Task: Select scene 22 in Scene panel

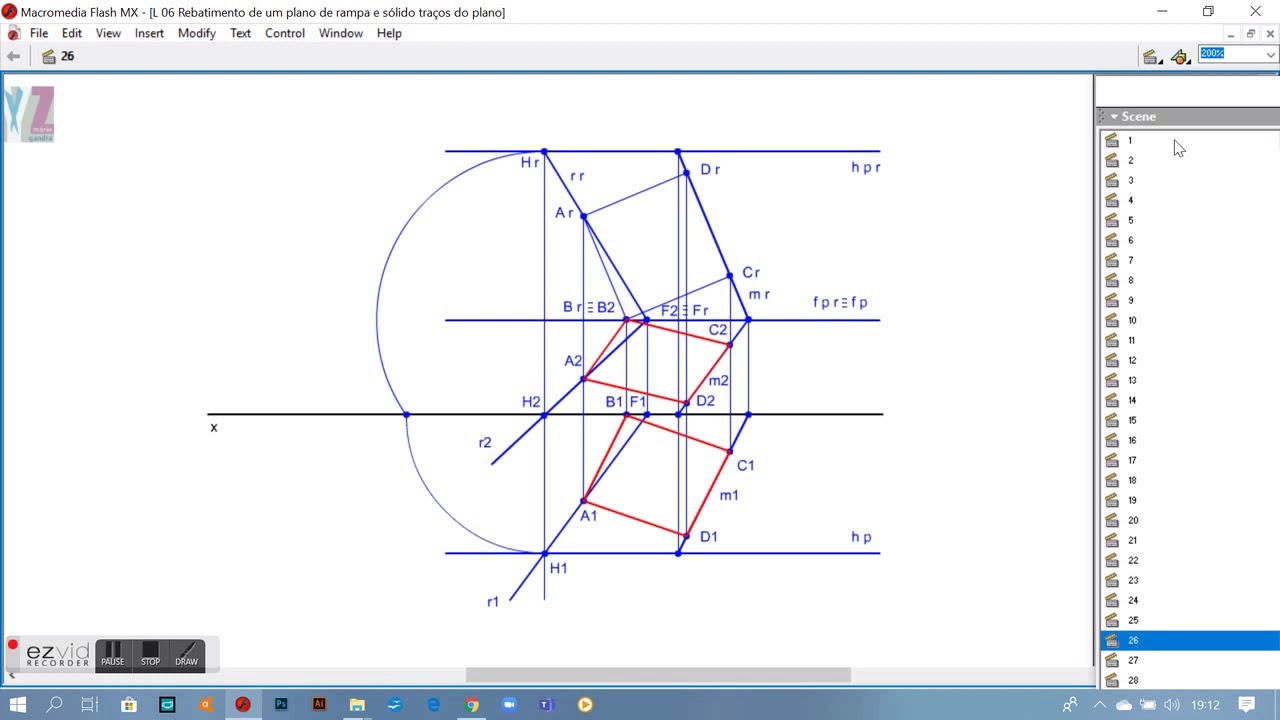Action: (x=1190, y=560)
